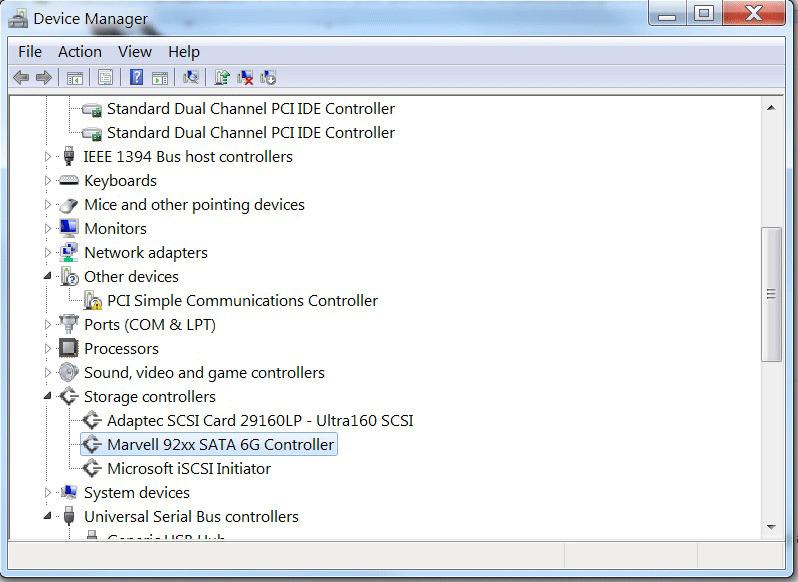This screenshot has height=582, width=798.
Task: Select 'Adaptec SCSI Card 29160LP - Ultra160 SCSI'
Action: point(260,421)
